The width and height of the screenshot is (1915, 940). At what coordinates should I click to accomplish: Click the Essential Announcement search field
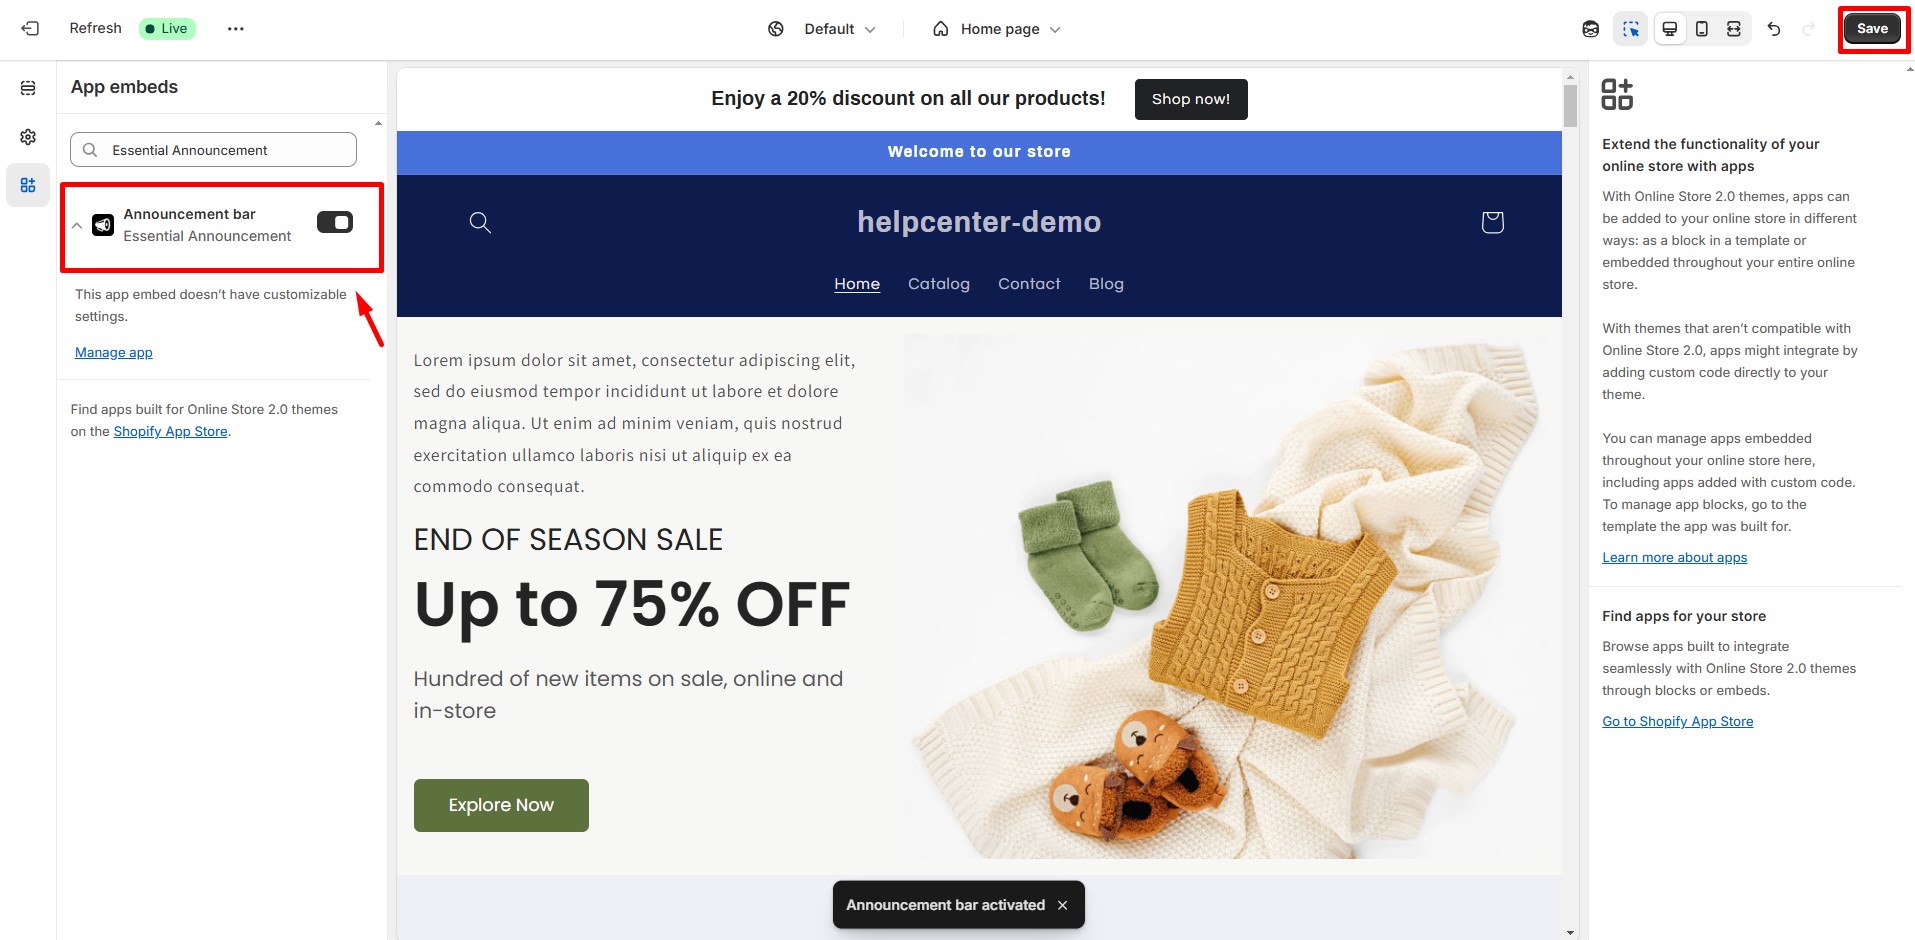[213, 150]
